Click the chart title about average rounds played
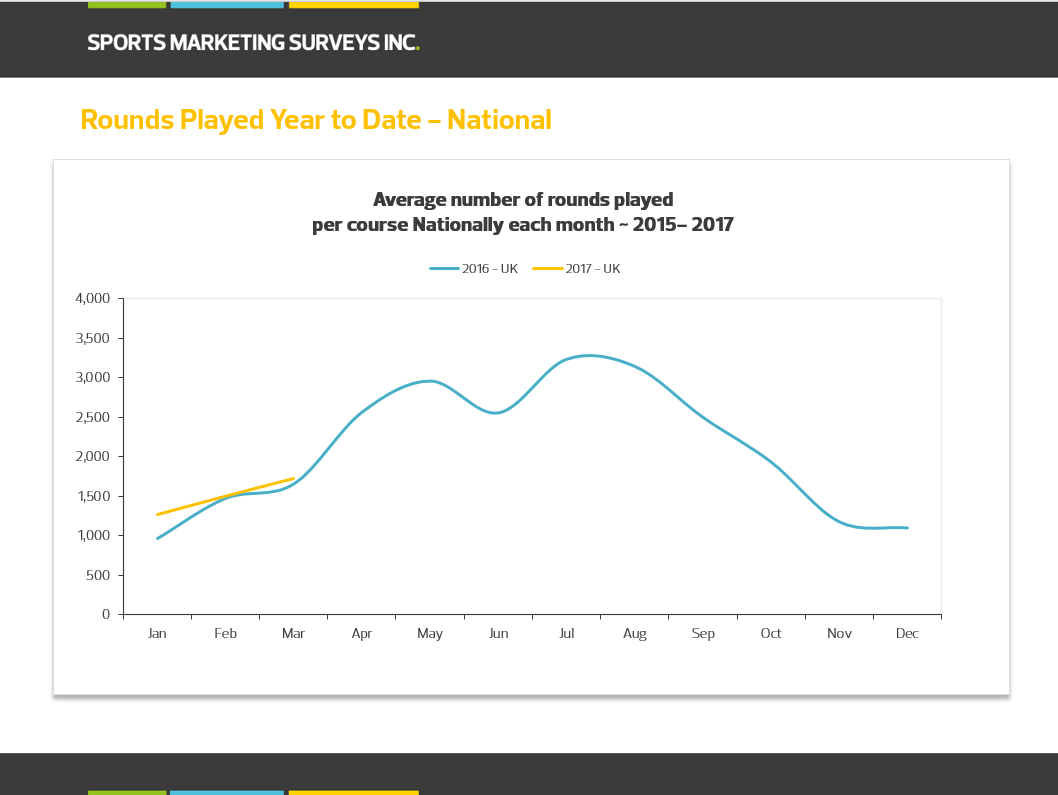This screenshot has height=795, width=1058. click(522, 212)
